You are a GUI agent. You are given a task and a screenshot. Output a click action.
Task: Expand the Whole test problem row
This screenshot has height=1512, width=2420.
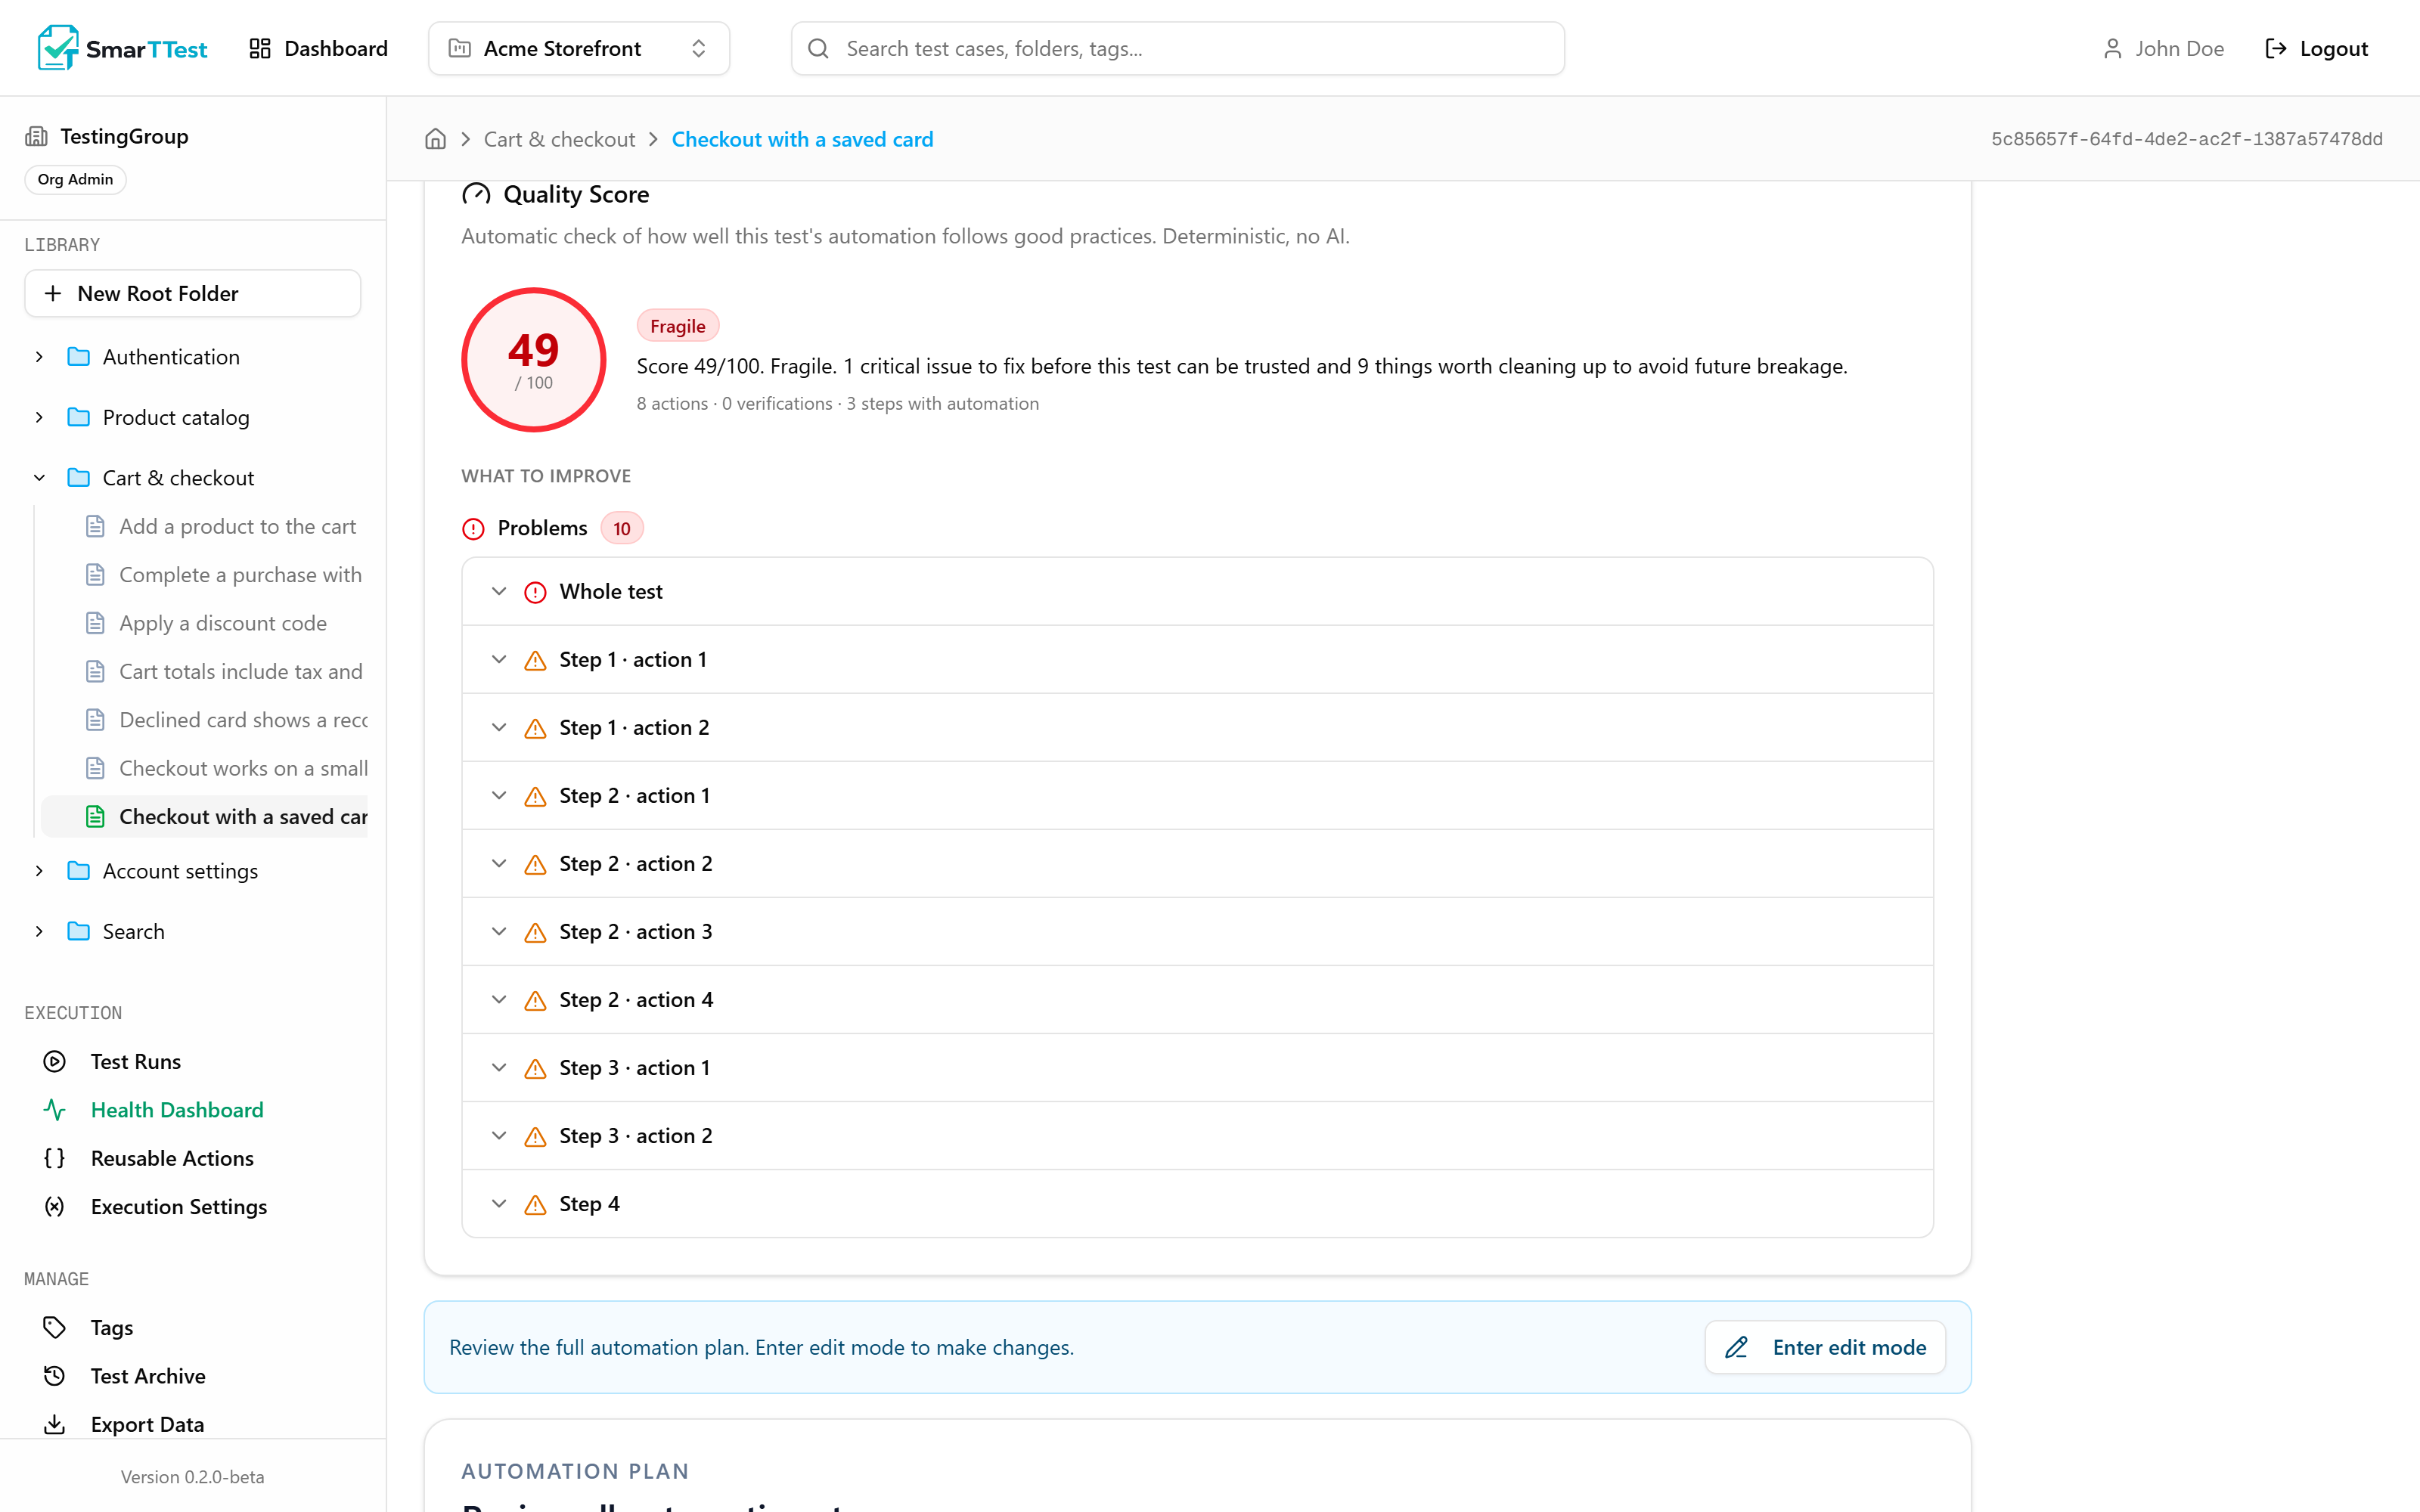click(1197, 591)
